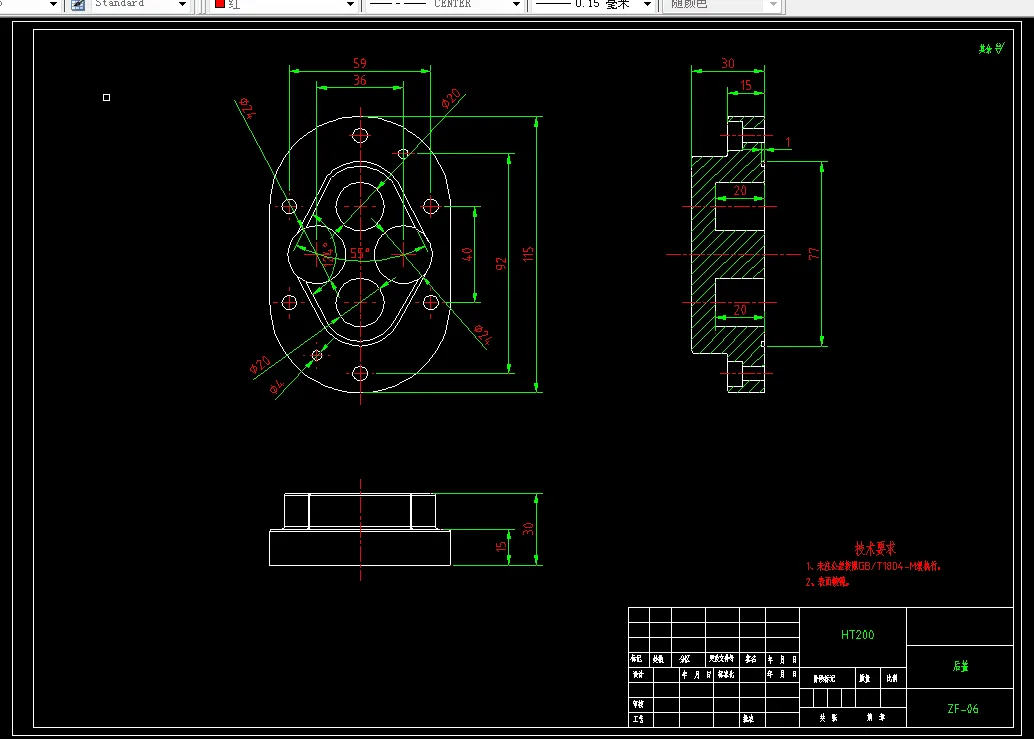
Task: Open the greyed-out plot style dropdown
Action: pos(774,5)
